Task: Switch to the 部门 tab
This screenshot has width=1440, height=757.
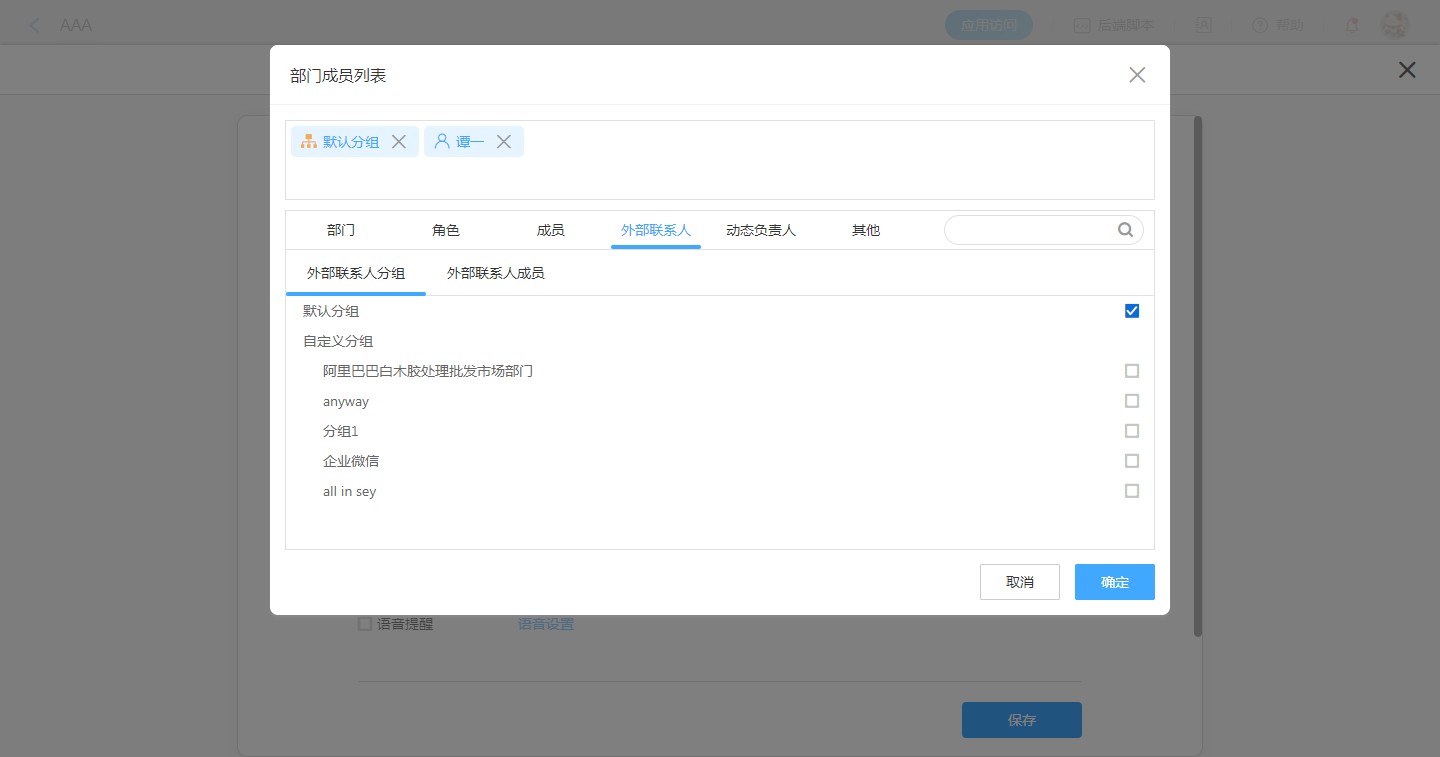Action: 341,230
